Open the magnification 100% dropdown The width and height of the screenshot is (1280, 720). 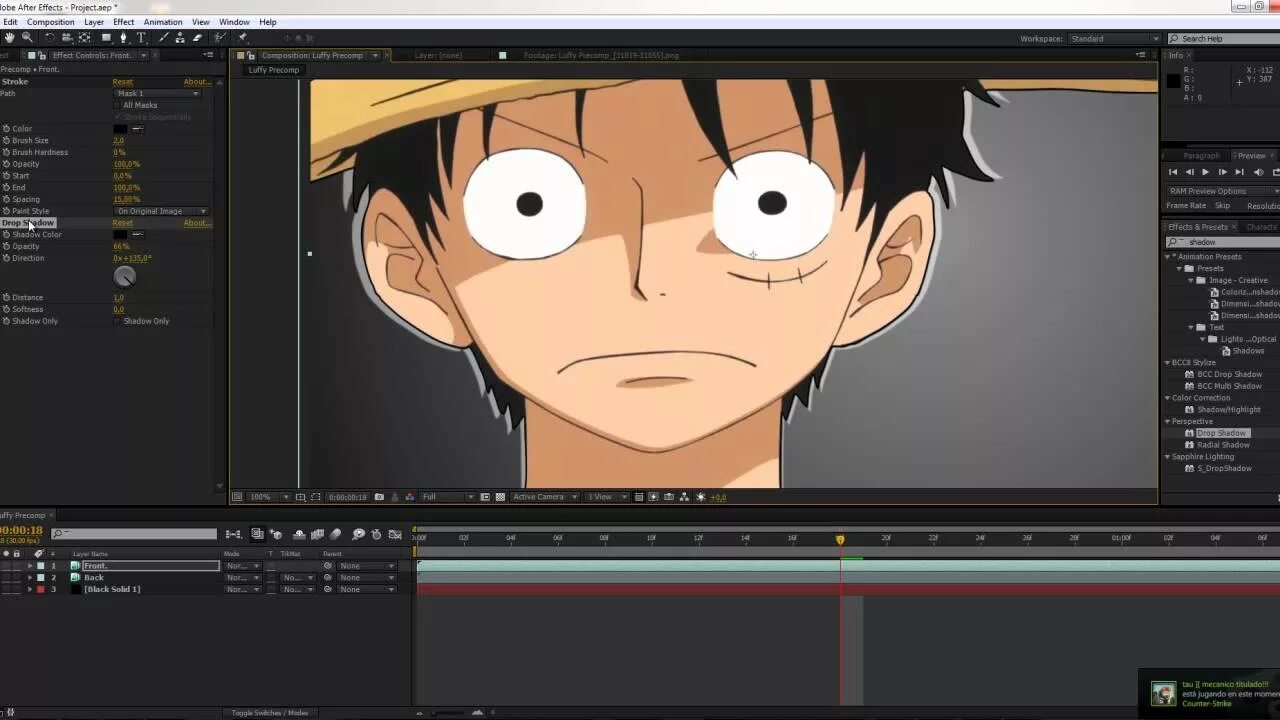pyautogui.click(x=268, y=497)
